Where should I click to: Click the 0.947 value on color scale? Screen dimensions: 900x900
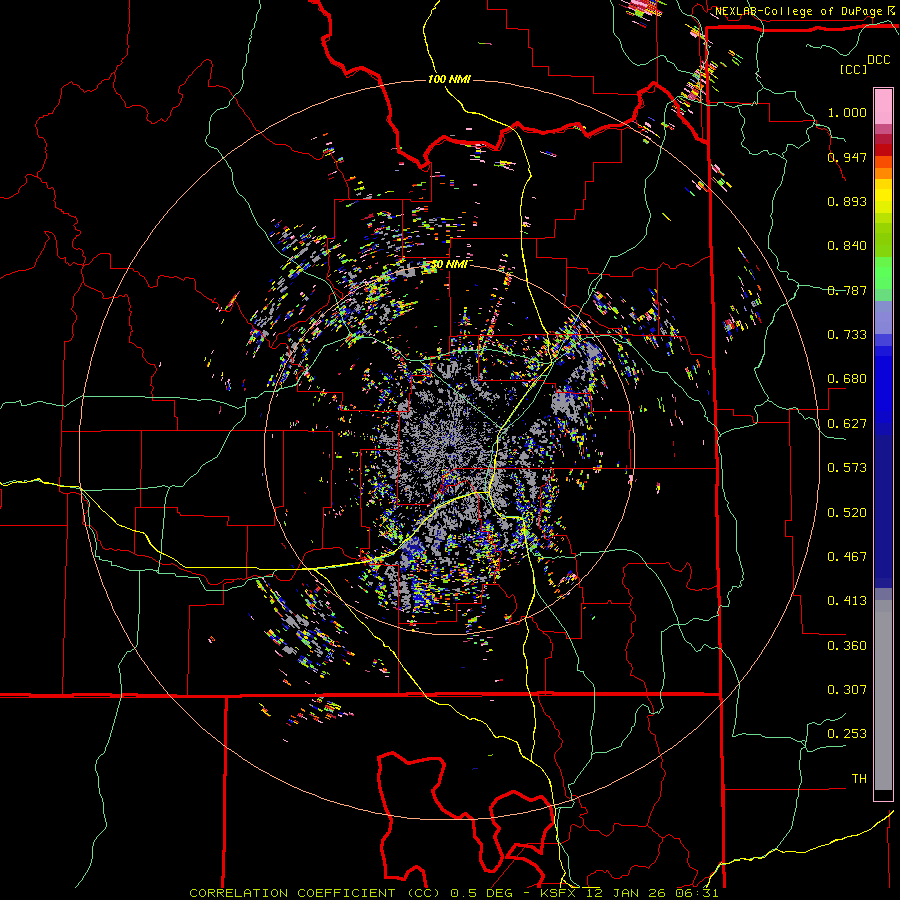pos(847,157)
